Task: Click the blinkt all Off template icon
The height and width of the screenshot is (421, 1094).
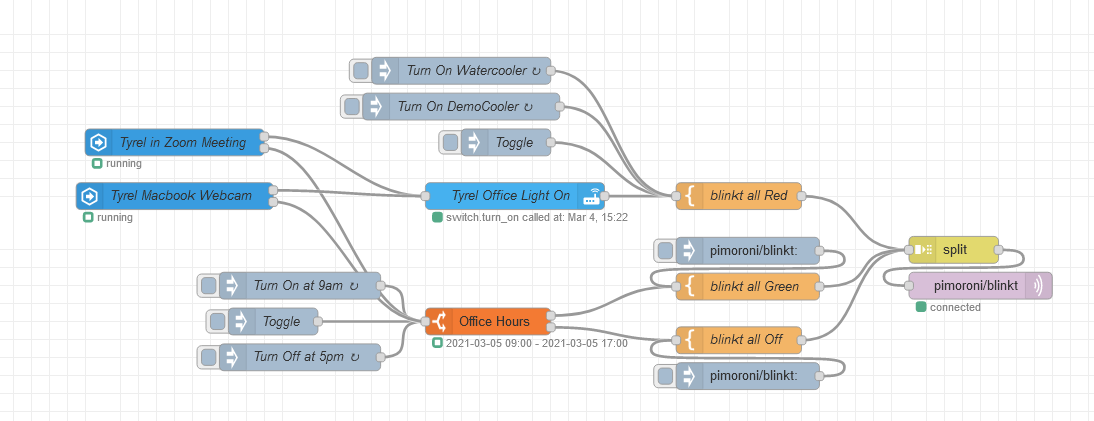Action: tap(690, 340)
